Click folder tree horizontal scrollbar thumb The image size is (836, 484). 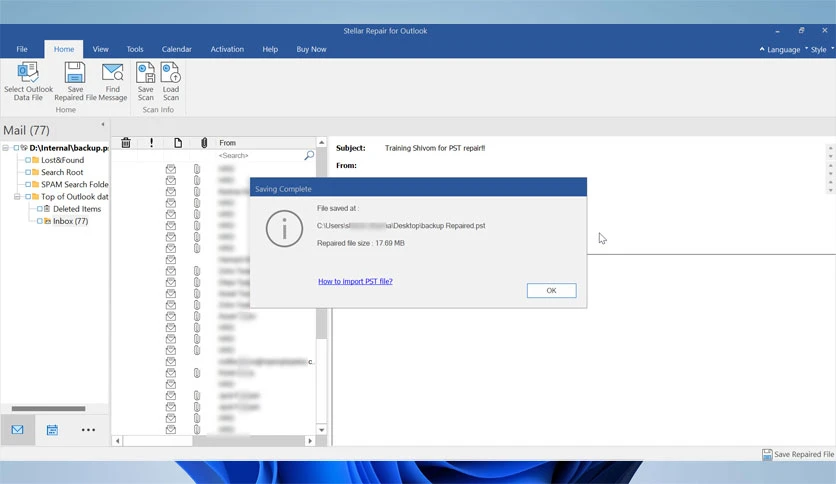click(x=49, y=409)
